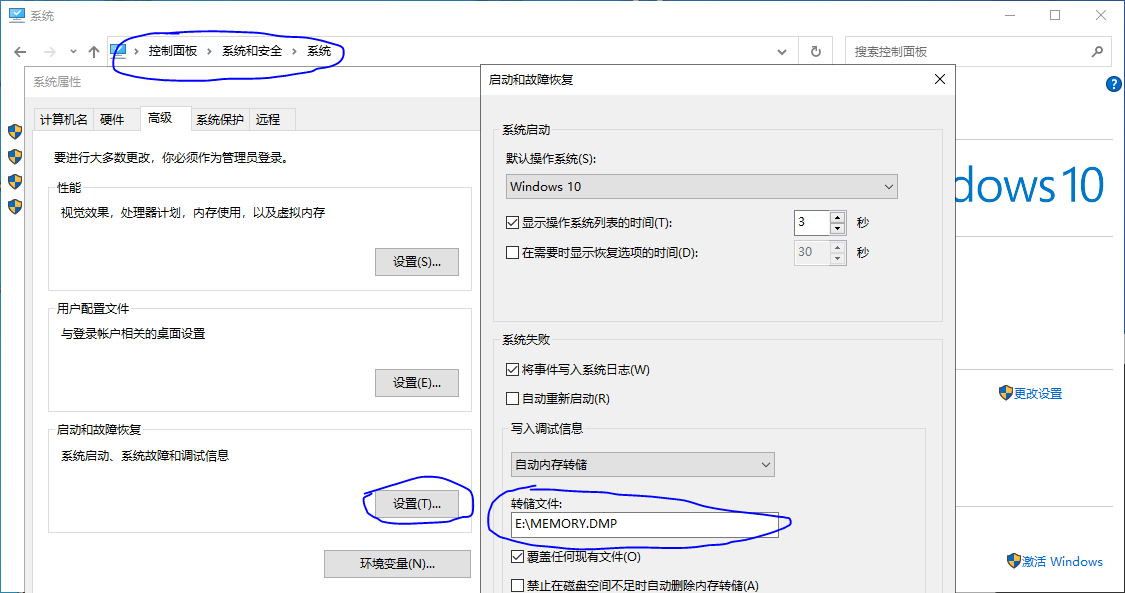This screenshot has width=1125, height=593.
Task: Go up one level in Control Panel
Action: pyautogui.click(x=93, y=52)
